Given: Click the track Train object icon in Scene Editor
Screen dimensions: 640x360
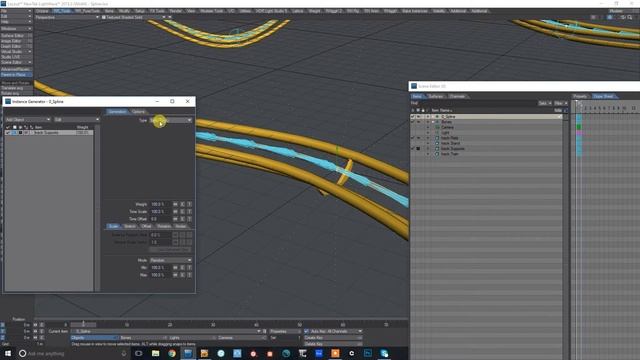Looking at the screenshot, I should click(437, 154).
